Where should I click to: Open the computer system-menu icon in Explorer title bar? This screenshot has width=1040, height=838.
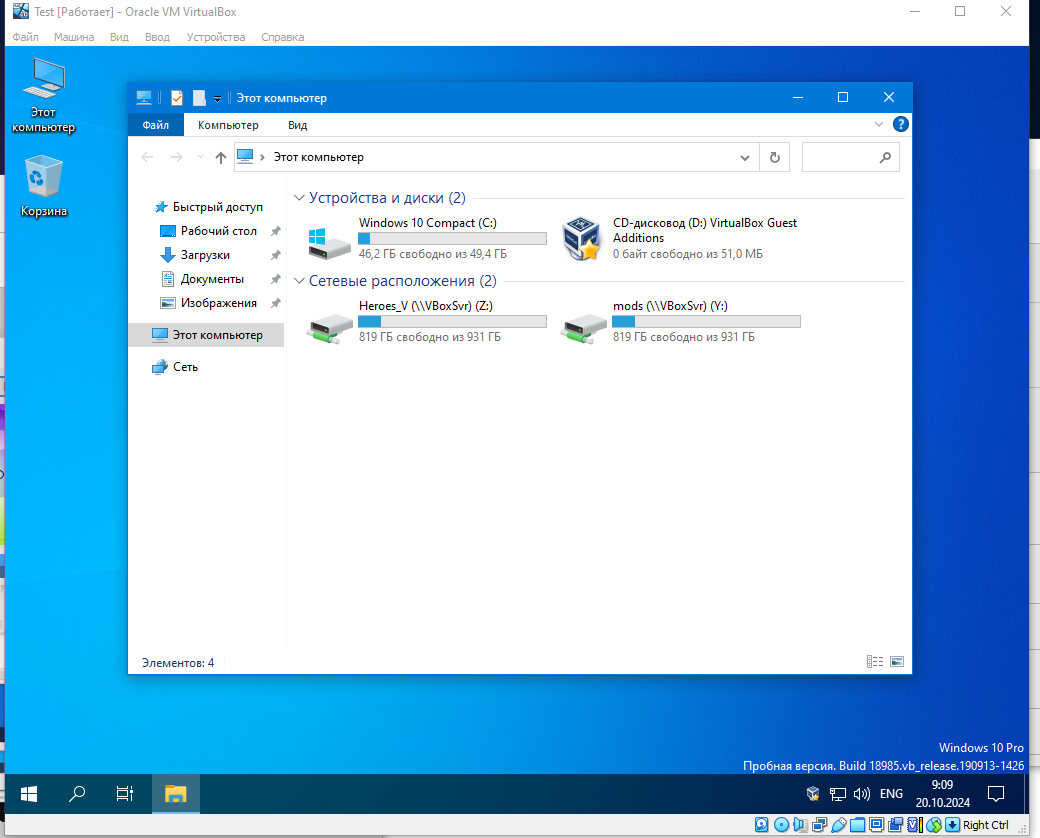click(x=144, y=98)
